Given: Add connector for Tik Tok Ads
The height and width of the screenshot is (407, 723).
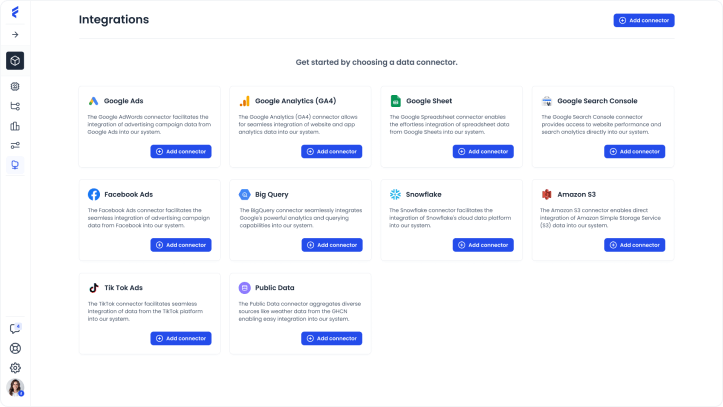Looking at the screenshot, I should point(181,338).
